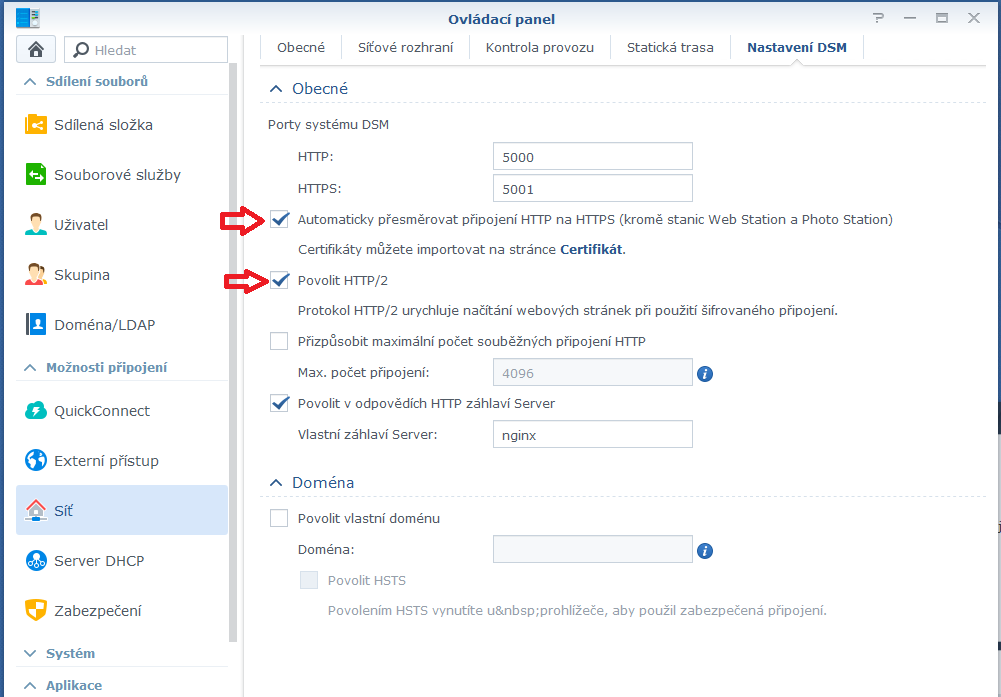Toggle automatic HTTP to HTTPS redirect checkbox
Screen dimensions: 1001x697
279,219
